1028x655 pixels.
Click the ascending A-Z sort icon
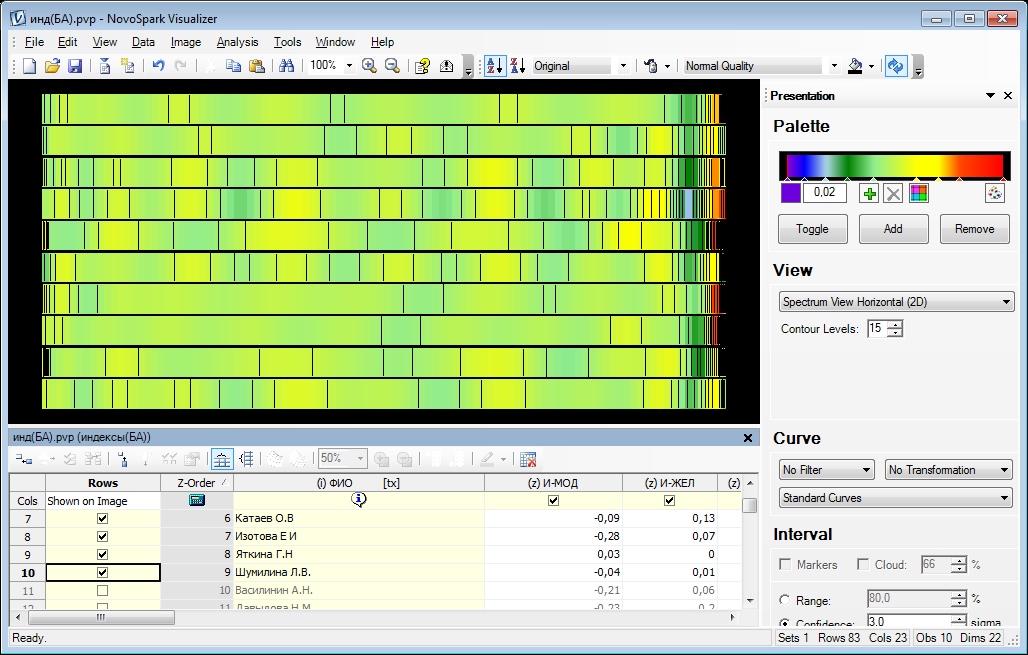coord(495,66)
